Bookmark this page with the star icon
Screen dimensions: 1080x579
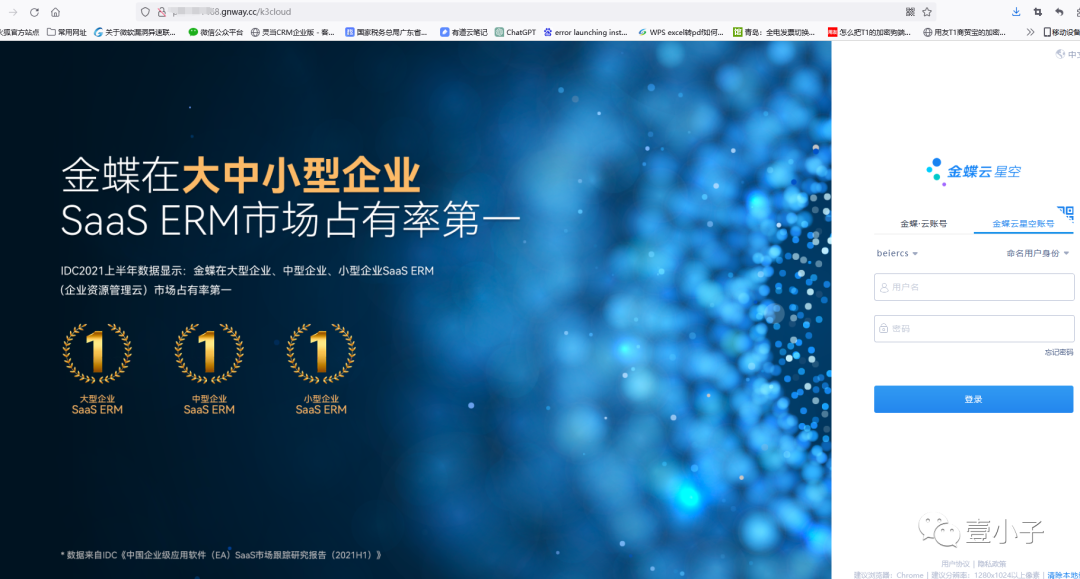point(927,12)
